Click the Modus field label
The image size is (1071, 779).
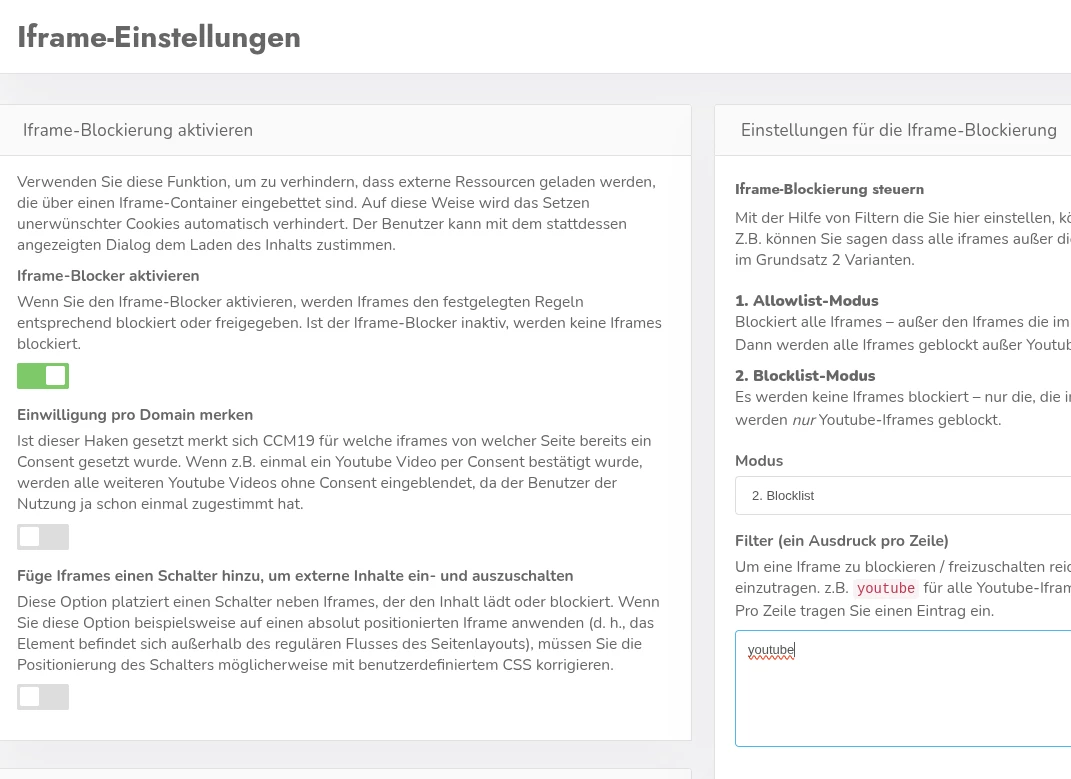pyautogui.click(x=759, y=461)
